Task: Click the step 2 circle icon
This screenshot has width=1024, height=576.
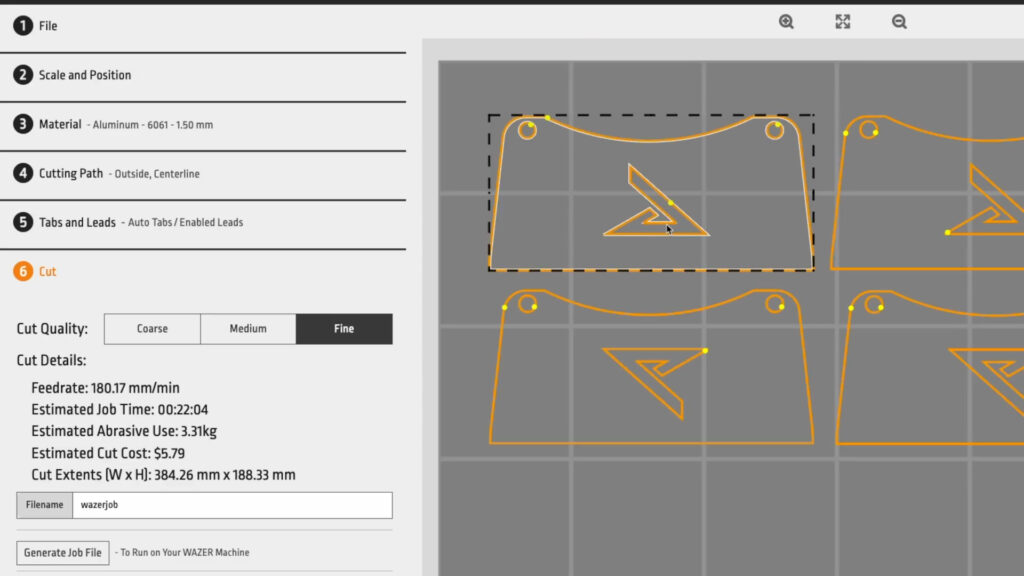Action: (23, 75)
